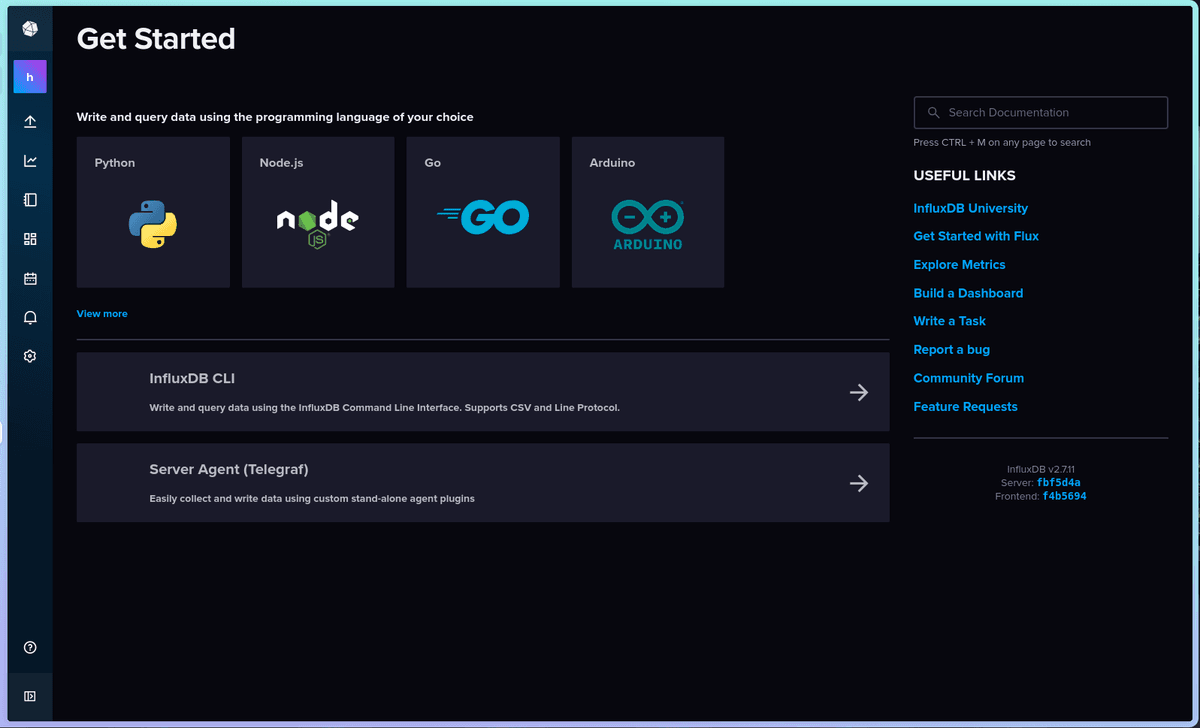Click the magnifier icon in search documentation

tap(934, 113)
